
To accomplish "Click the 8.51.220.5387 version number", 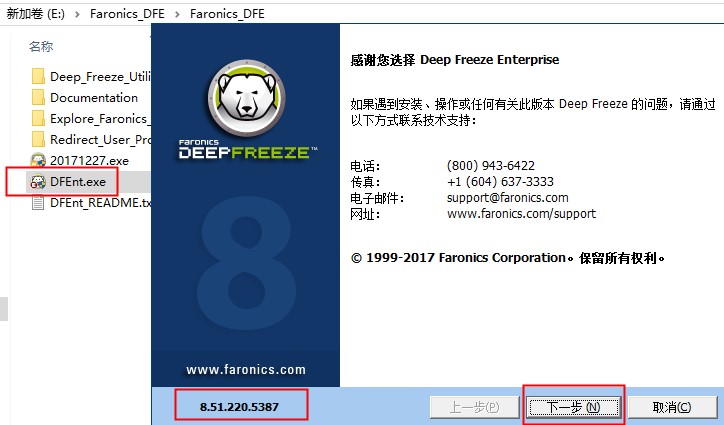I will coord(239,407).
